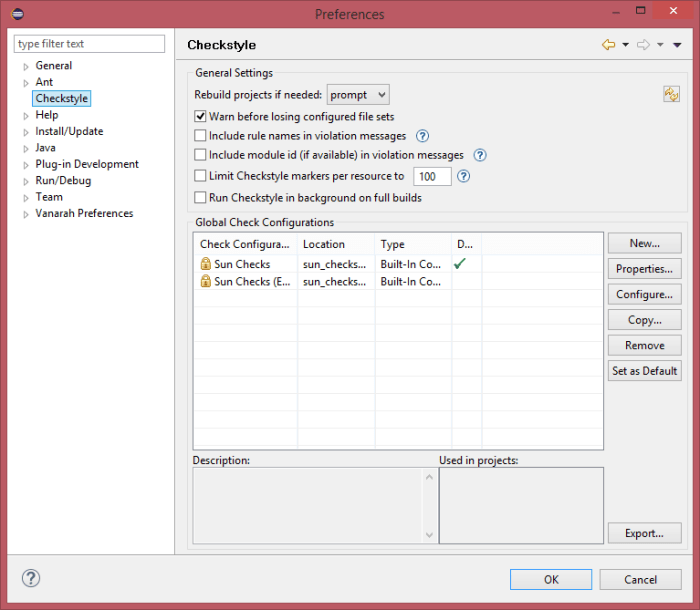Image resolution: width=700 pixels, height=610 pixels.
Task: Click help icon beside module id option
Action: pyautogui.click(x=480, y=155)
